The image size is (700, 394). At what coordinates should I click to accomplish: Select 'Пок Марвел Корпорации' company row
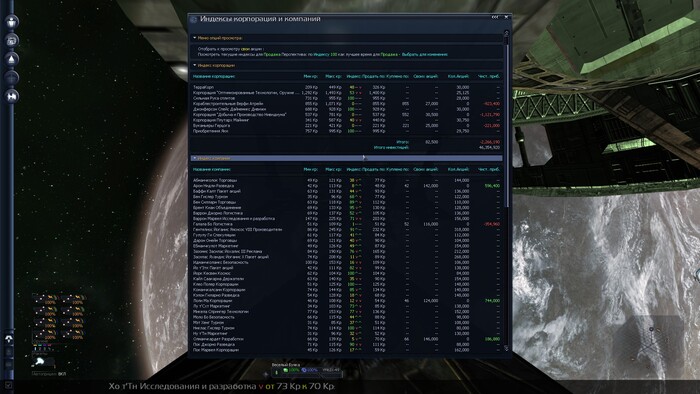point(347,350)
